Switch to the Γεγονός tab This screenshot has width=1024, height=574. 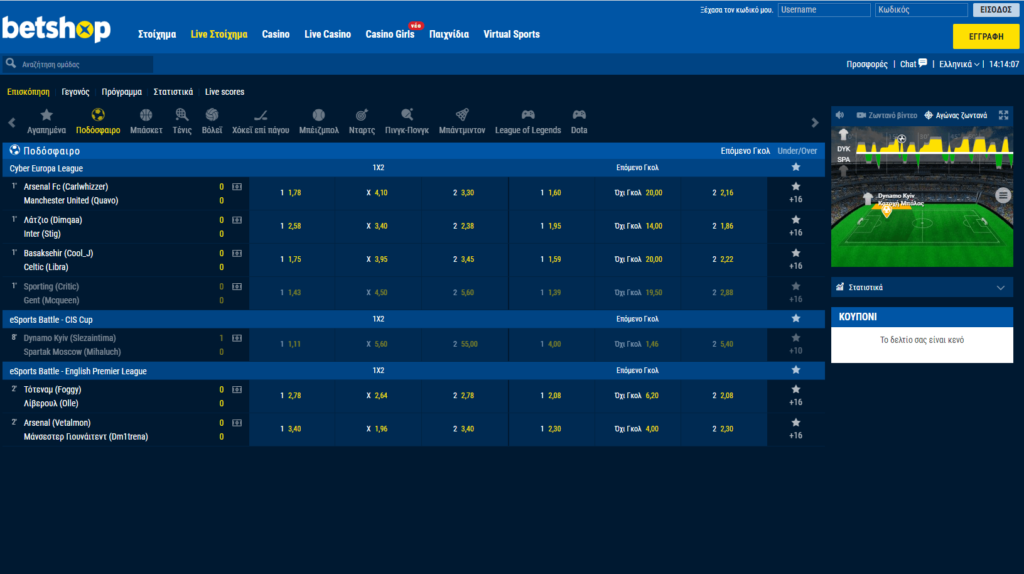75,92
